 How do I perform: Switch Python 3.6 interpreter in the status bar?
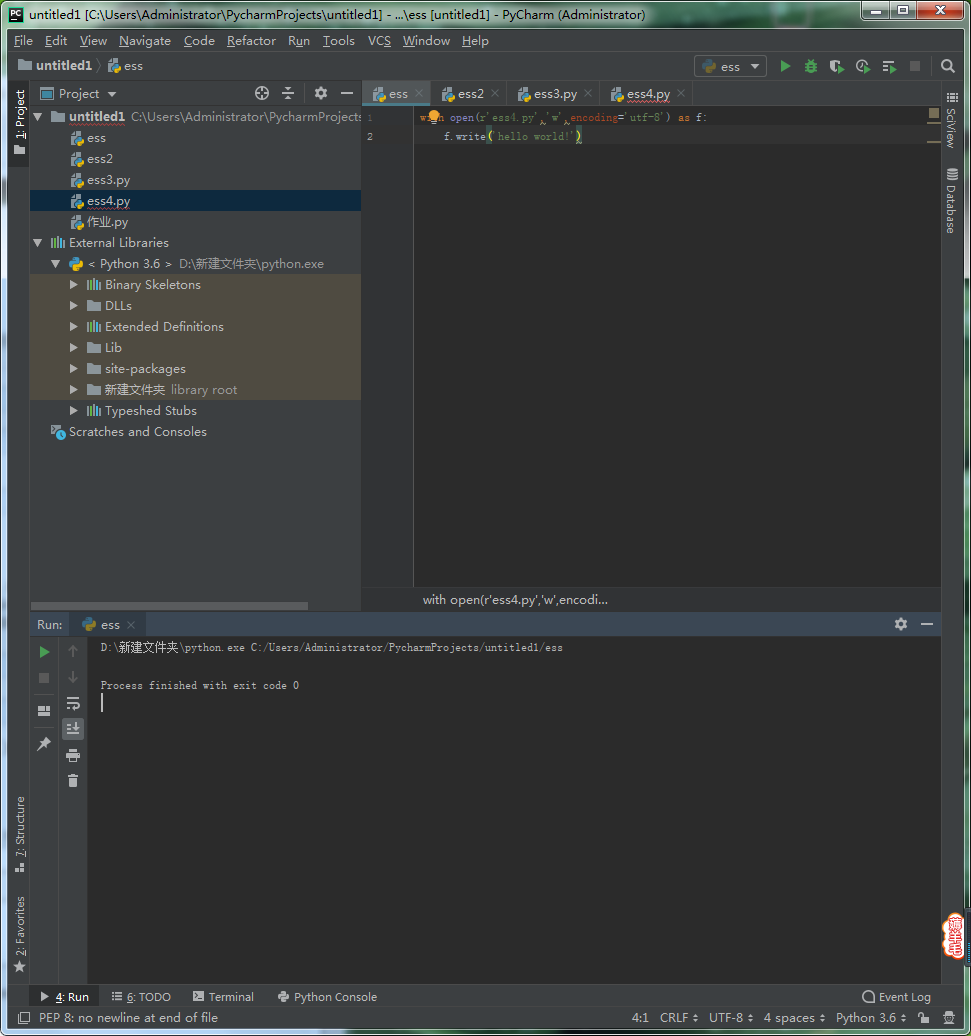click(871, 1018)
